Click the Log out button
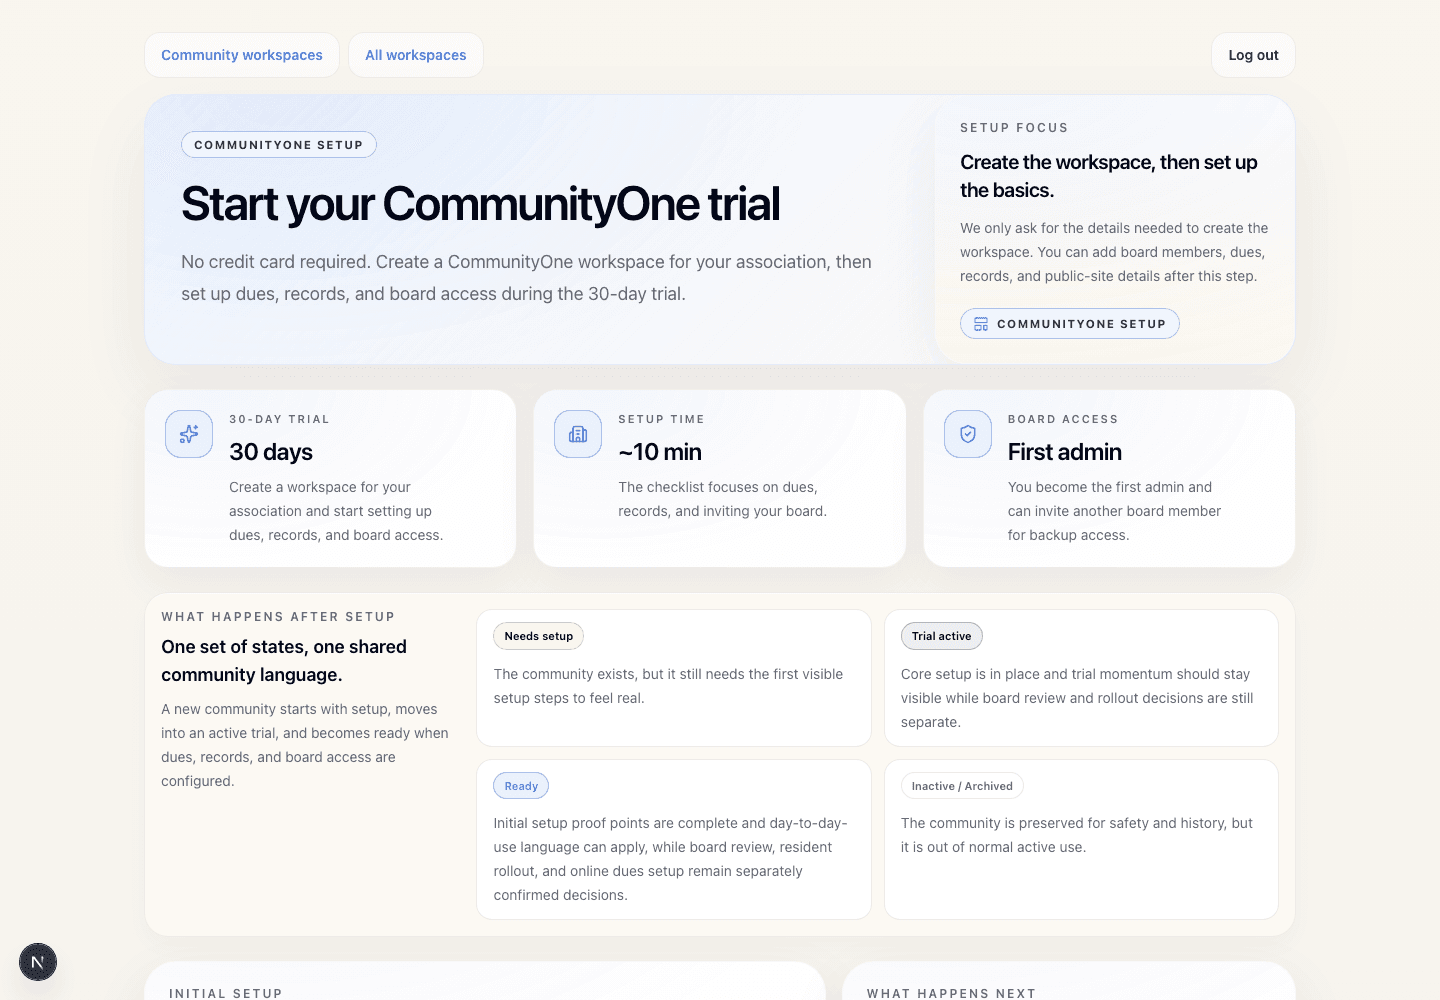 point(1253,55)
